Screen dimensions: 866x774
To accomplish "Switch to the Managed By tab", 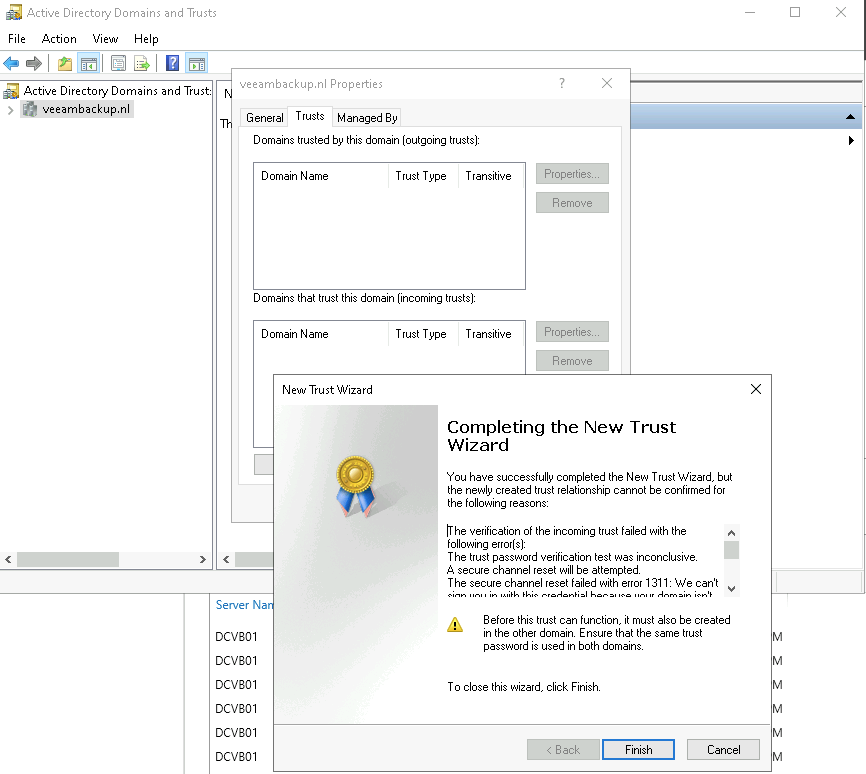I will tap(367, 117).
